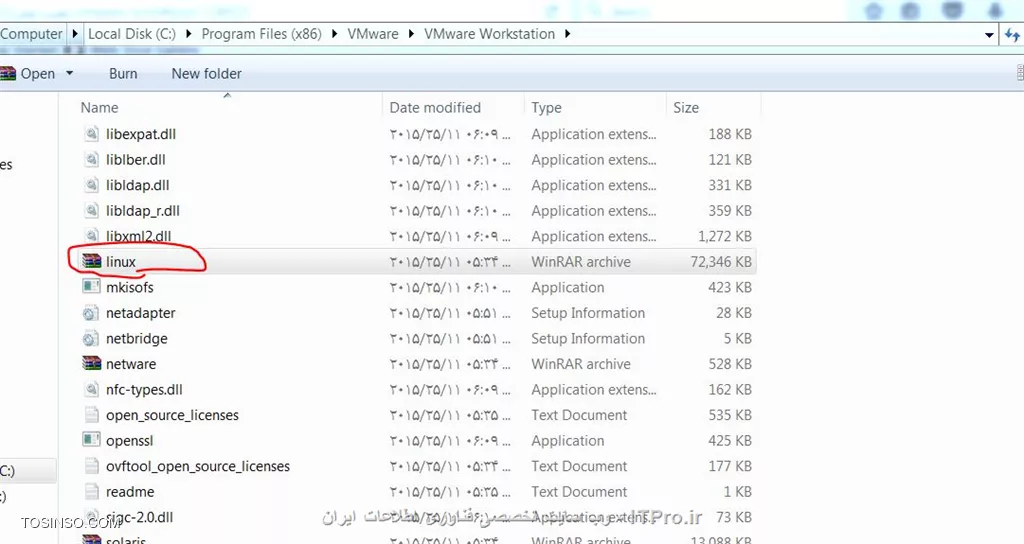Viewport: 1024px width, 544px height.
Task: Click the libexpat.dll file icon
Action: coord(91,134)
